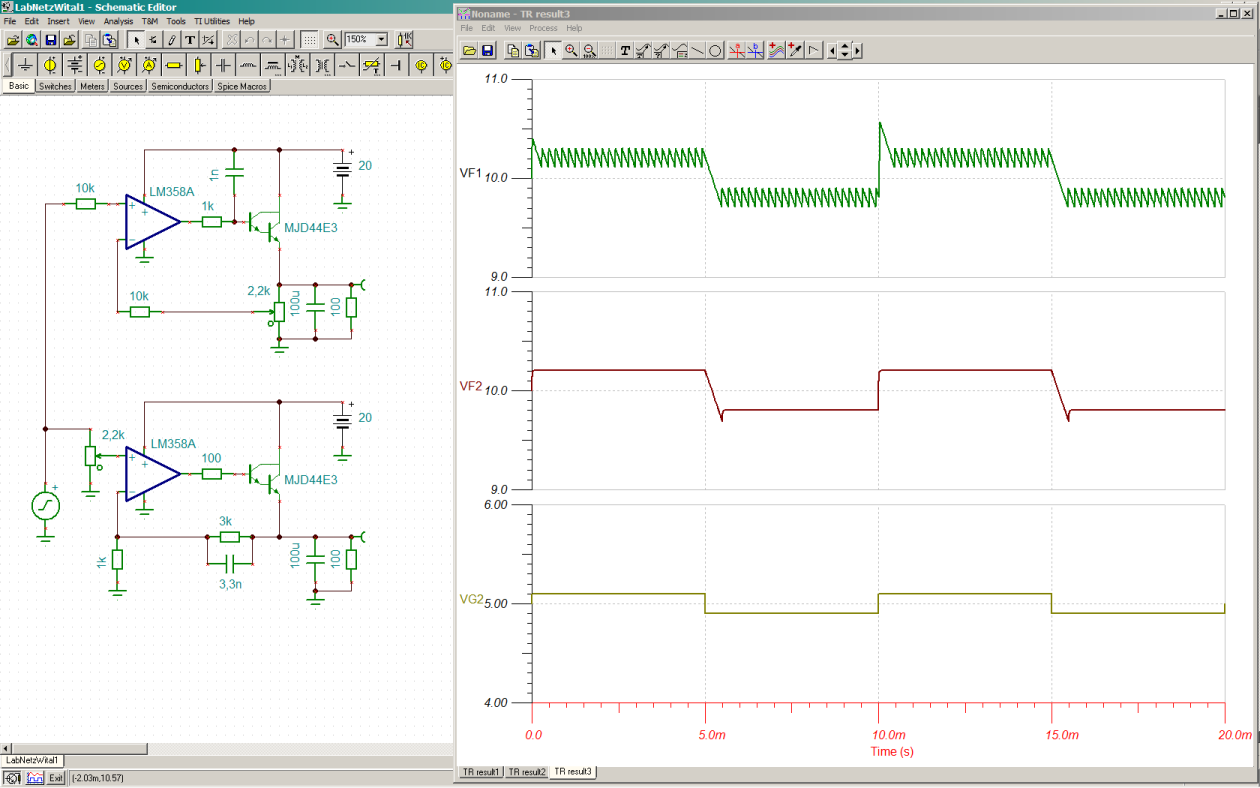The image size is (1260, 788).
Task: Switch to Switches component tab
Action: tap(55, 86)
